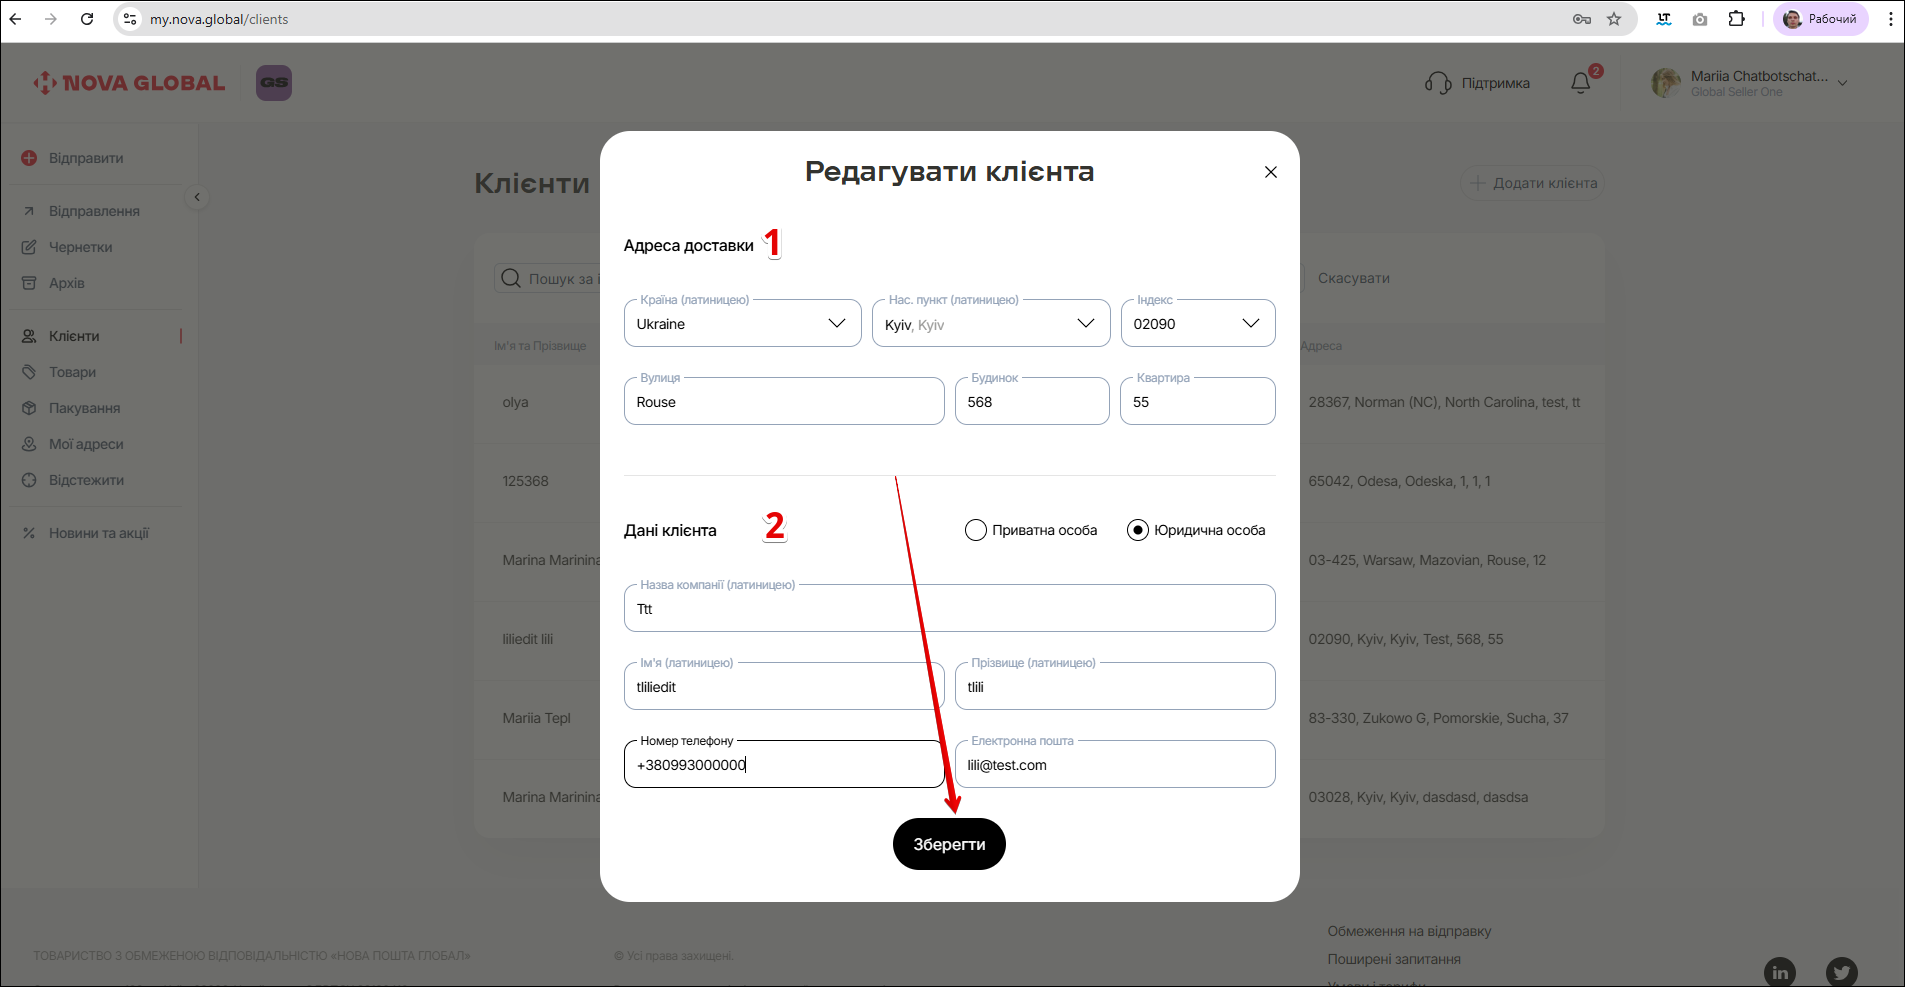The height and width of the screenshot is (987, 1905).
Task: Open the Індекс dropdown showing 02090
Action: [1198, 323]
